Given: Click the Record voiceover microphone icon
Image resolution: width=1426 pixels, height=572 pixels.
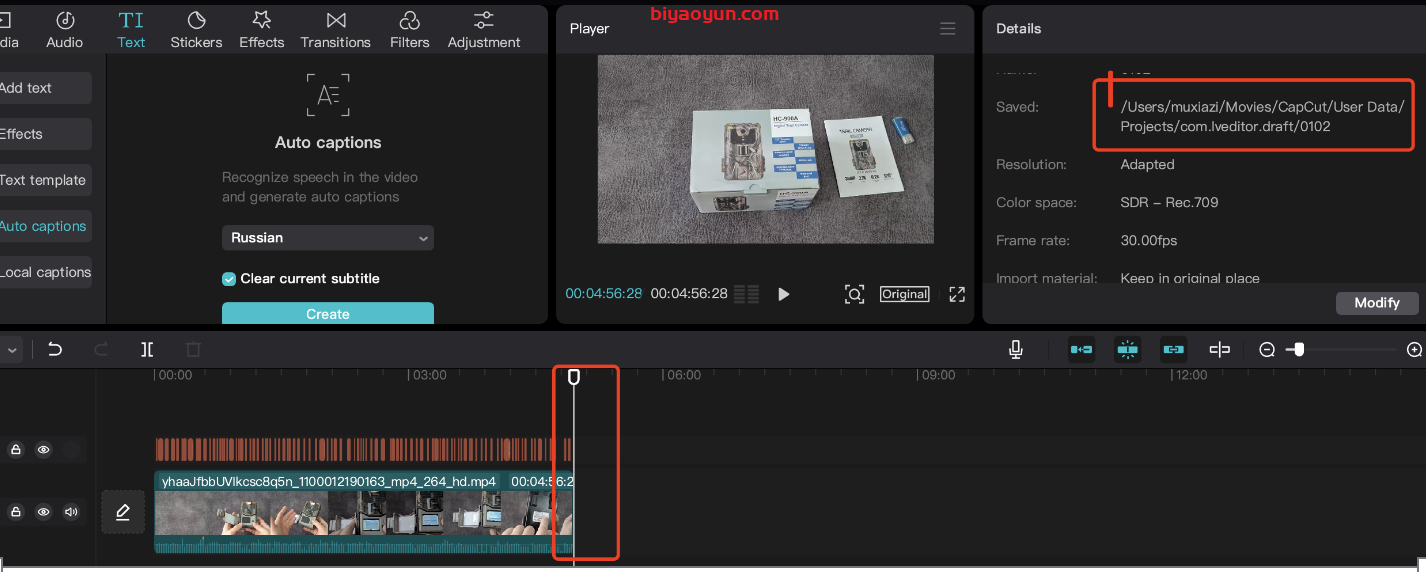Looking at the screenshot, I should [x=1016, y=349].
